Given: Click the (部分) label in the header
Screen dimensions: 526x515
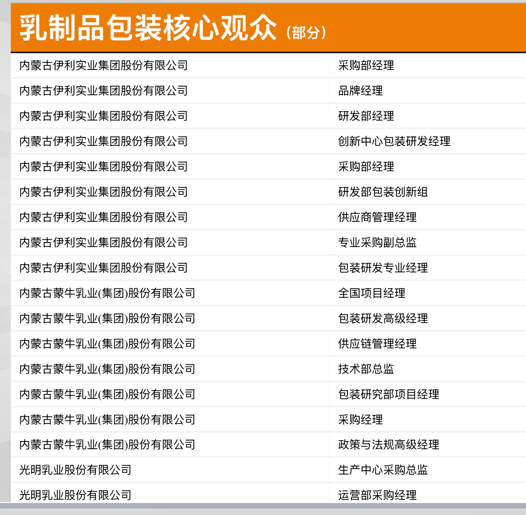Looking at the screenshot, I should (306, 33).
